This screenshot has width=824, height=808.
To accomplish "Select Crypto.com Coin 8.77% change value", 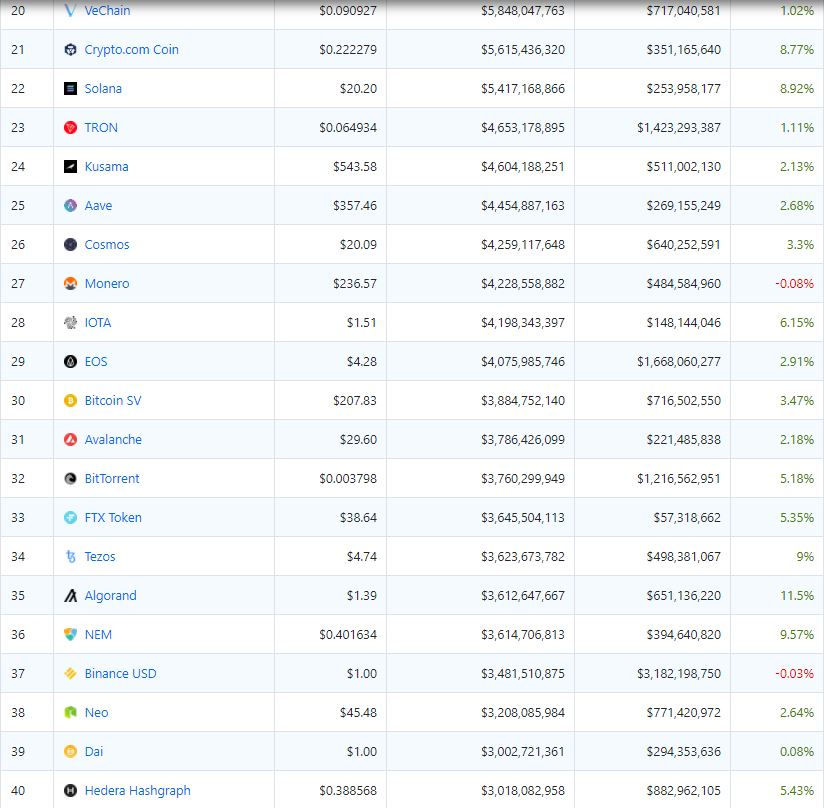I will [x=797, y=49].
